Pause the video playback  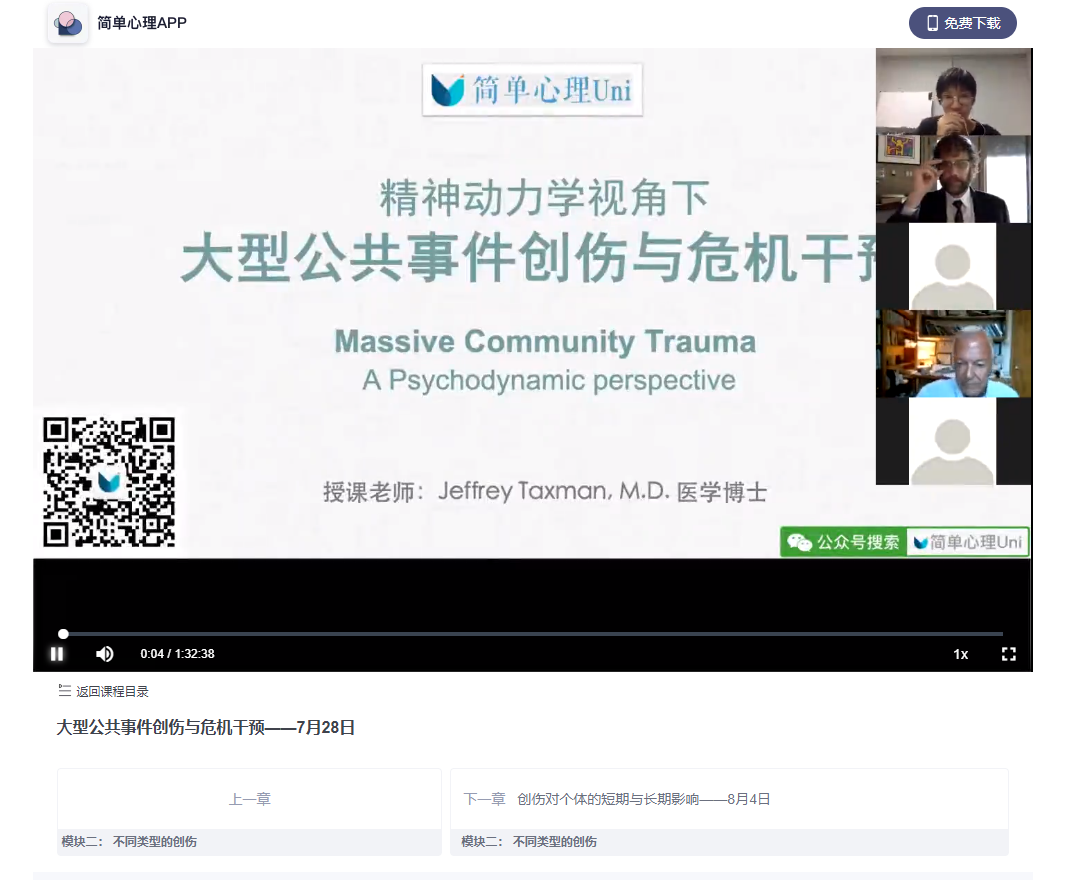(x=57, y=654)
